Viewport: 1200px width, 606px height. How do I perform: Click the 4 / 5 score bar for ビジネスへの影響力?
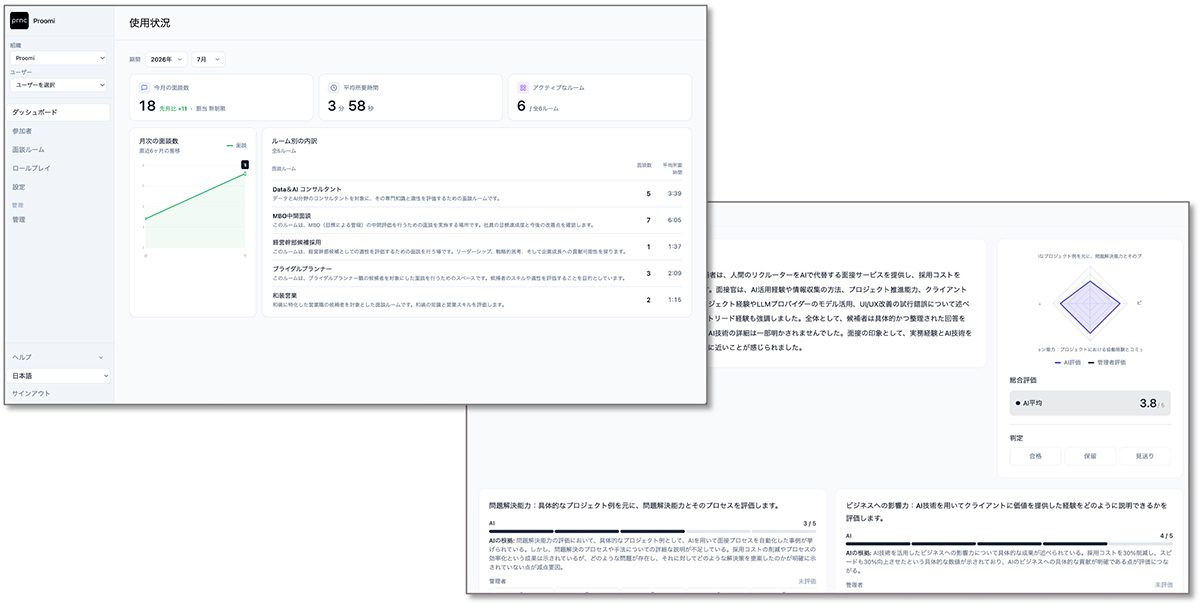[x=1009, y=544]
